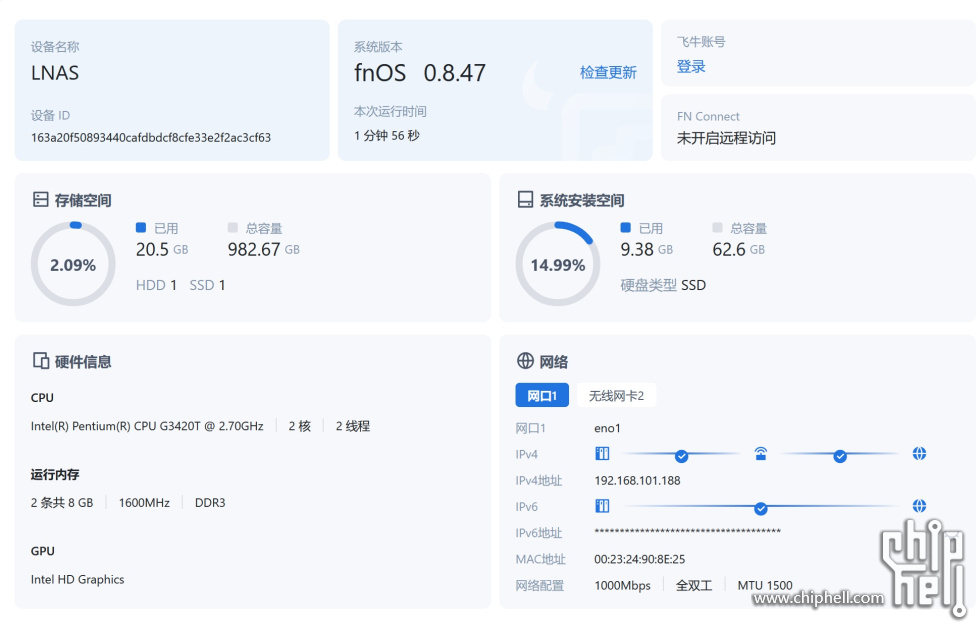The height and width of the screenshot is (633, 980).
Task: Click the globe icon beside the 网络 heading
Action: 525,361
